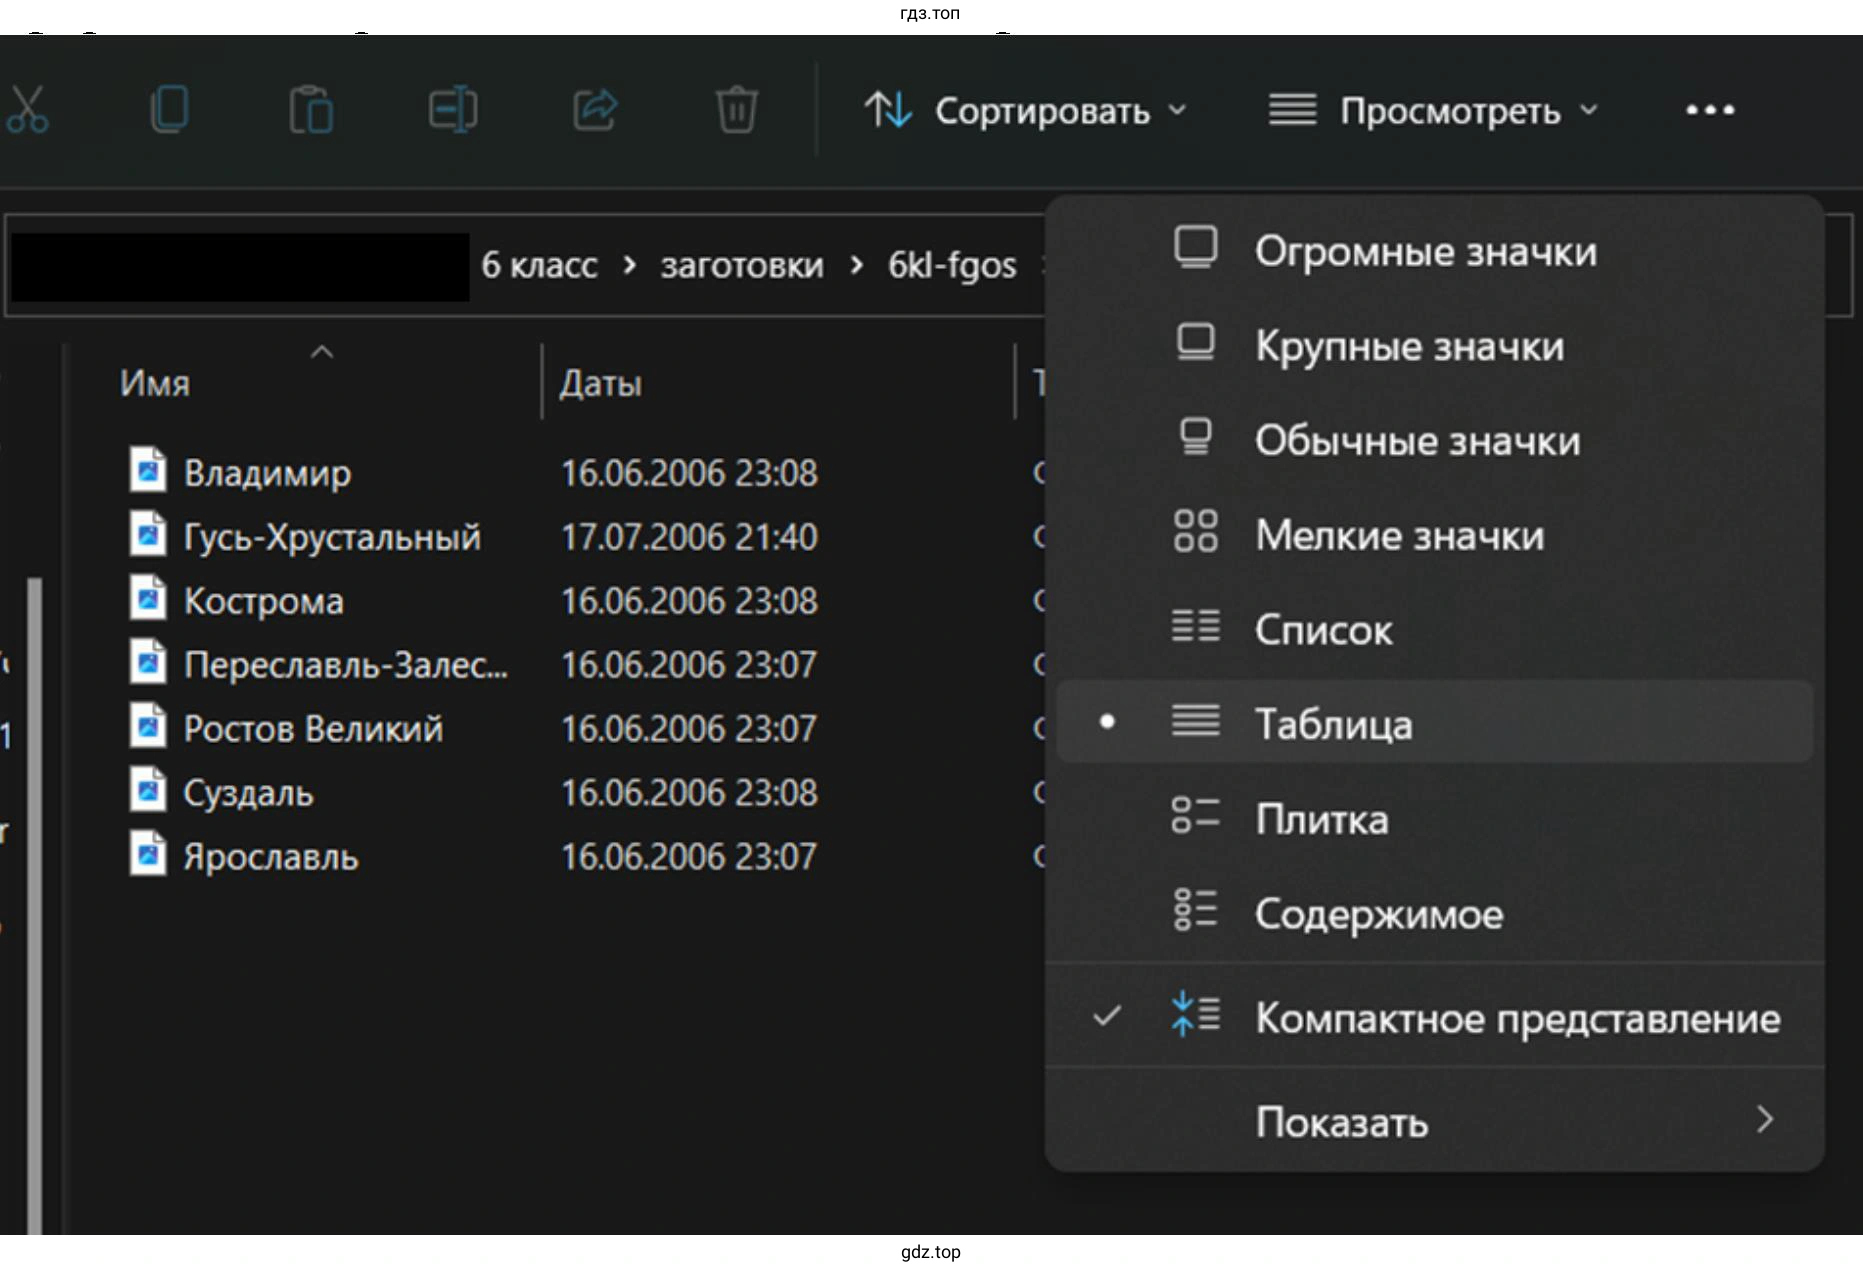
Task: Select Содержимое view option
Action: click(1434, 914)
